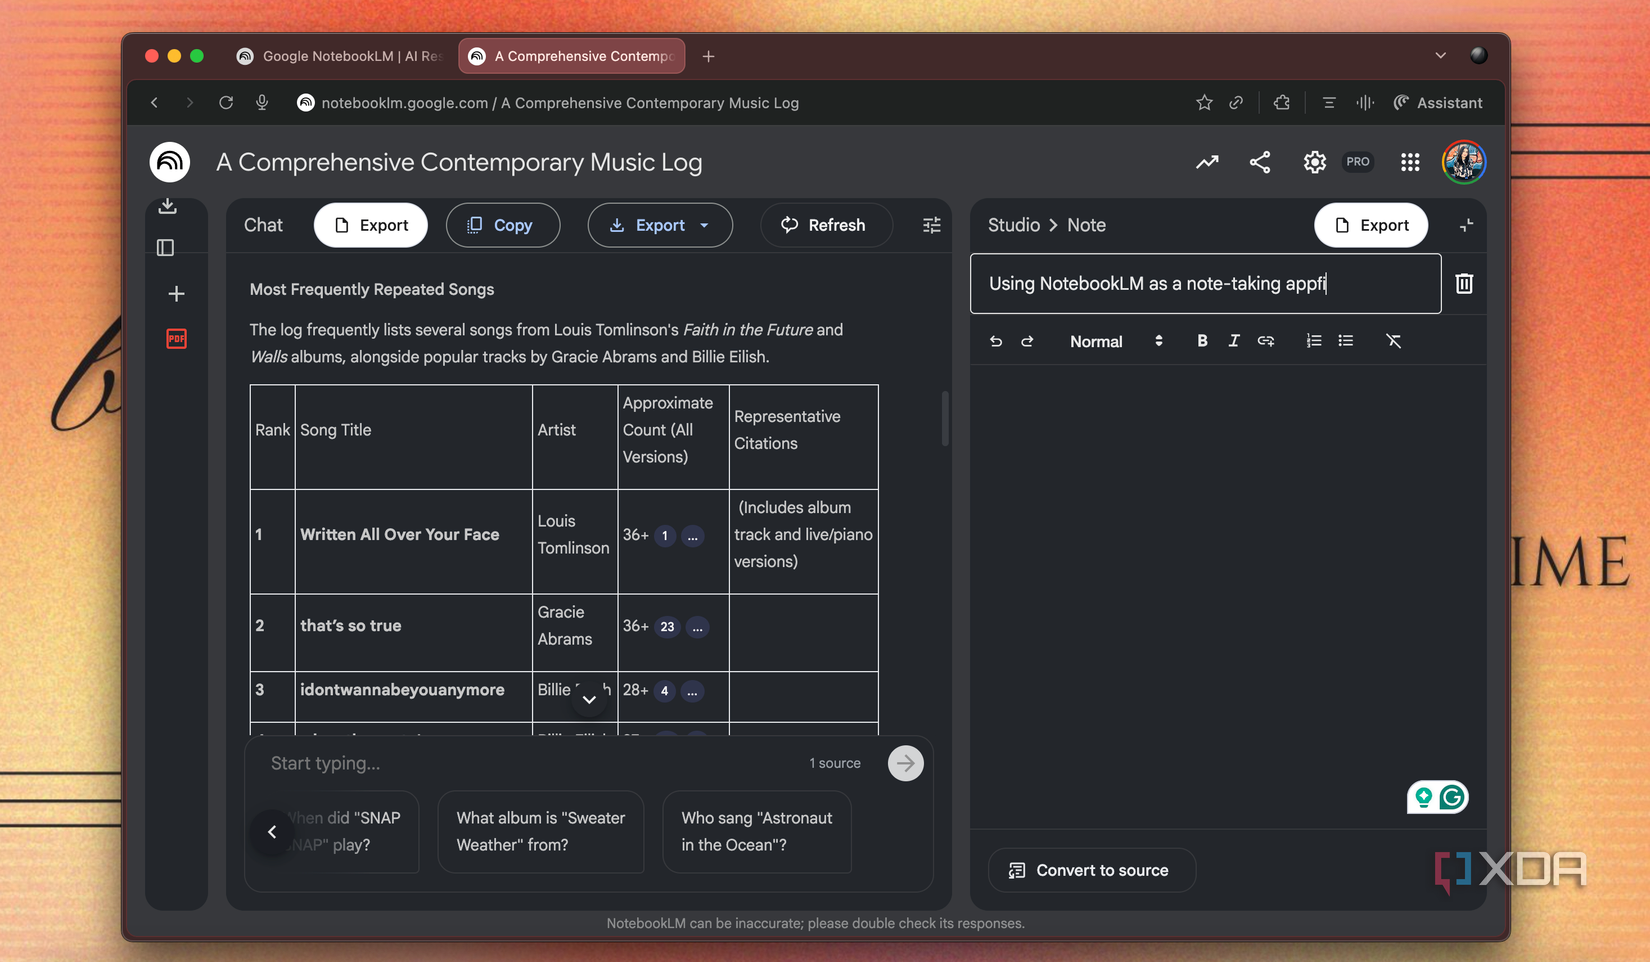Apply bold formatting in the note editor
Screen dimensions: 1650x962
pos(1202,341)
